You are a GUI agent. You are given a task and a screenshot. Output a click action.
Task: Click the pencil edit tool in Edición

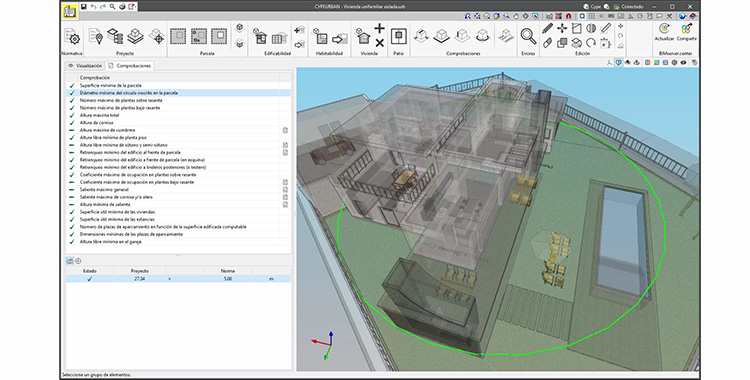click(548, 29)
